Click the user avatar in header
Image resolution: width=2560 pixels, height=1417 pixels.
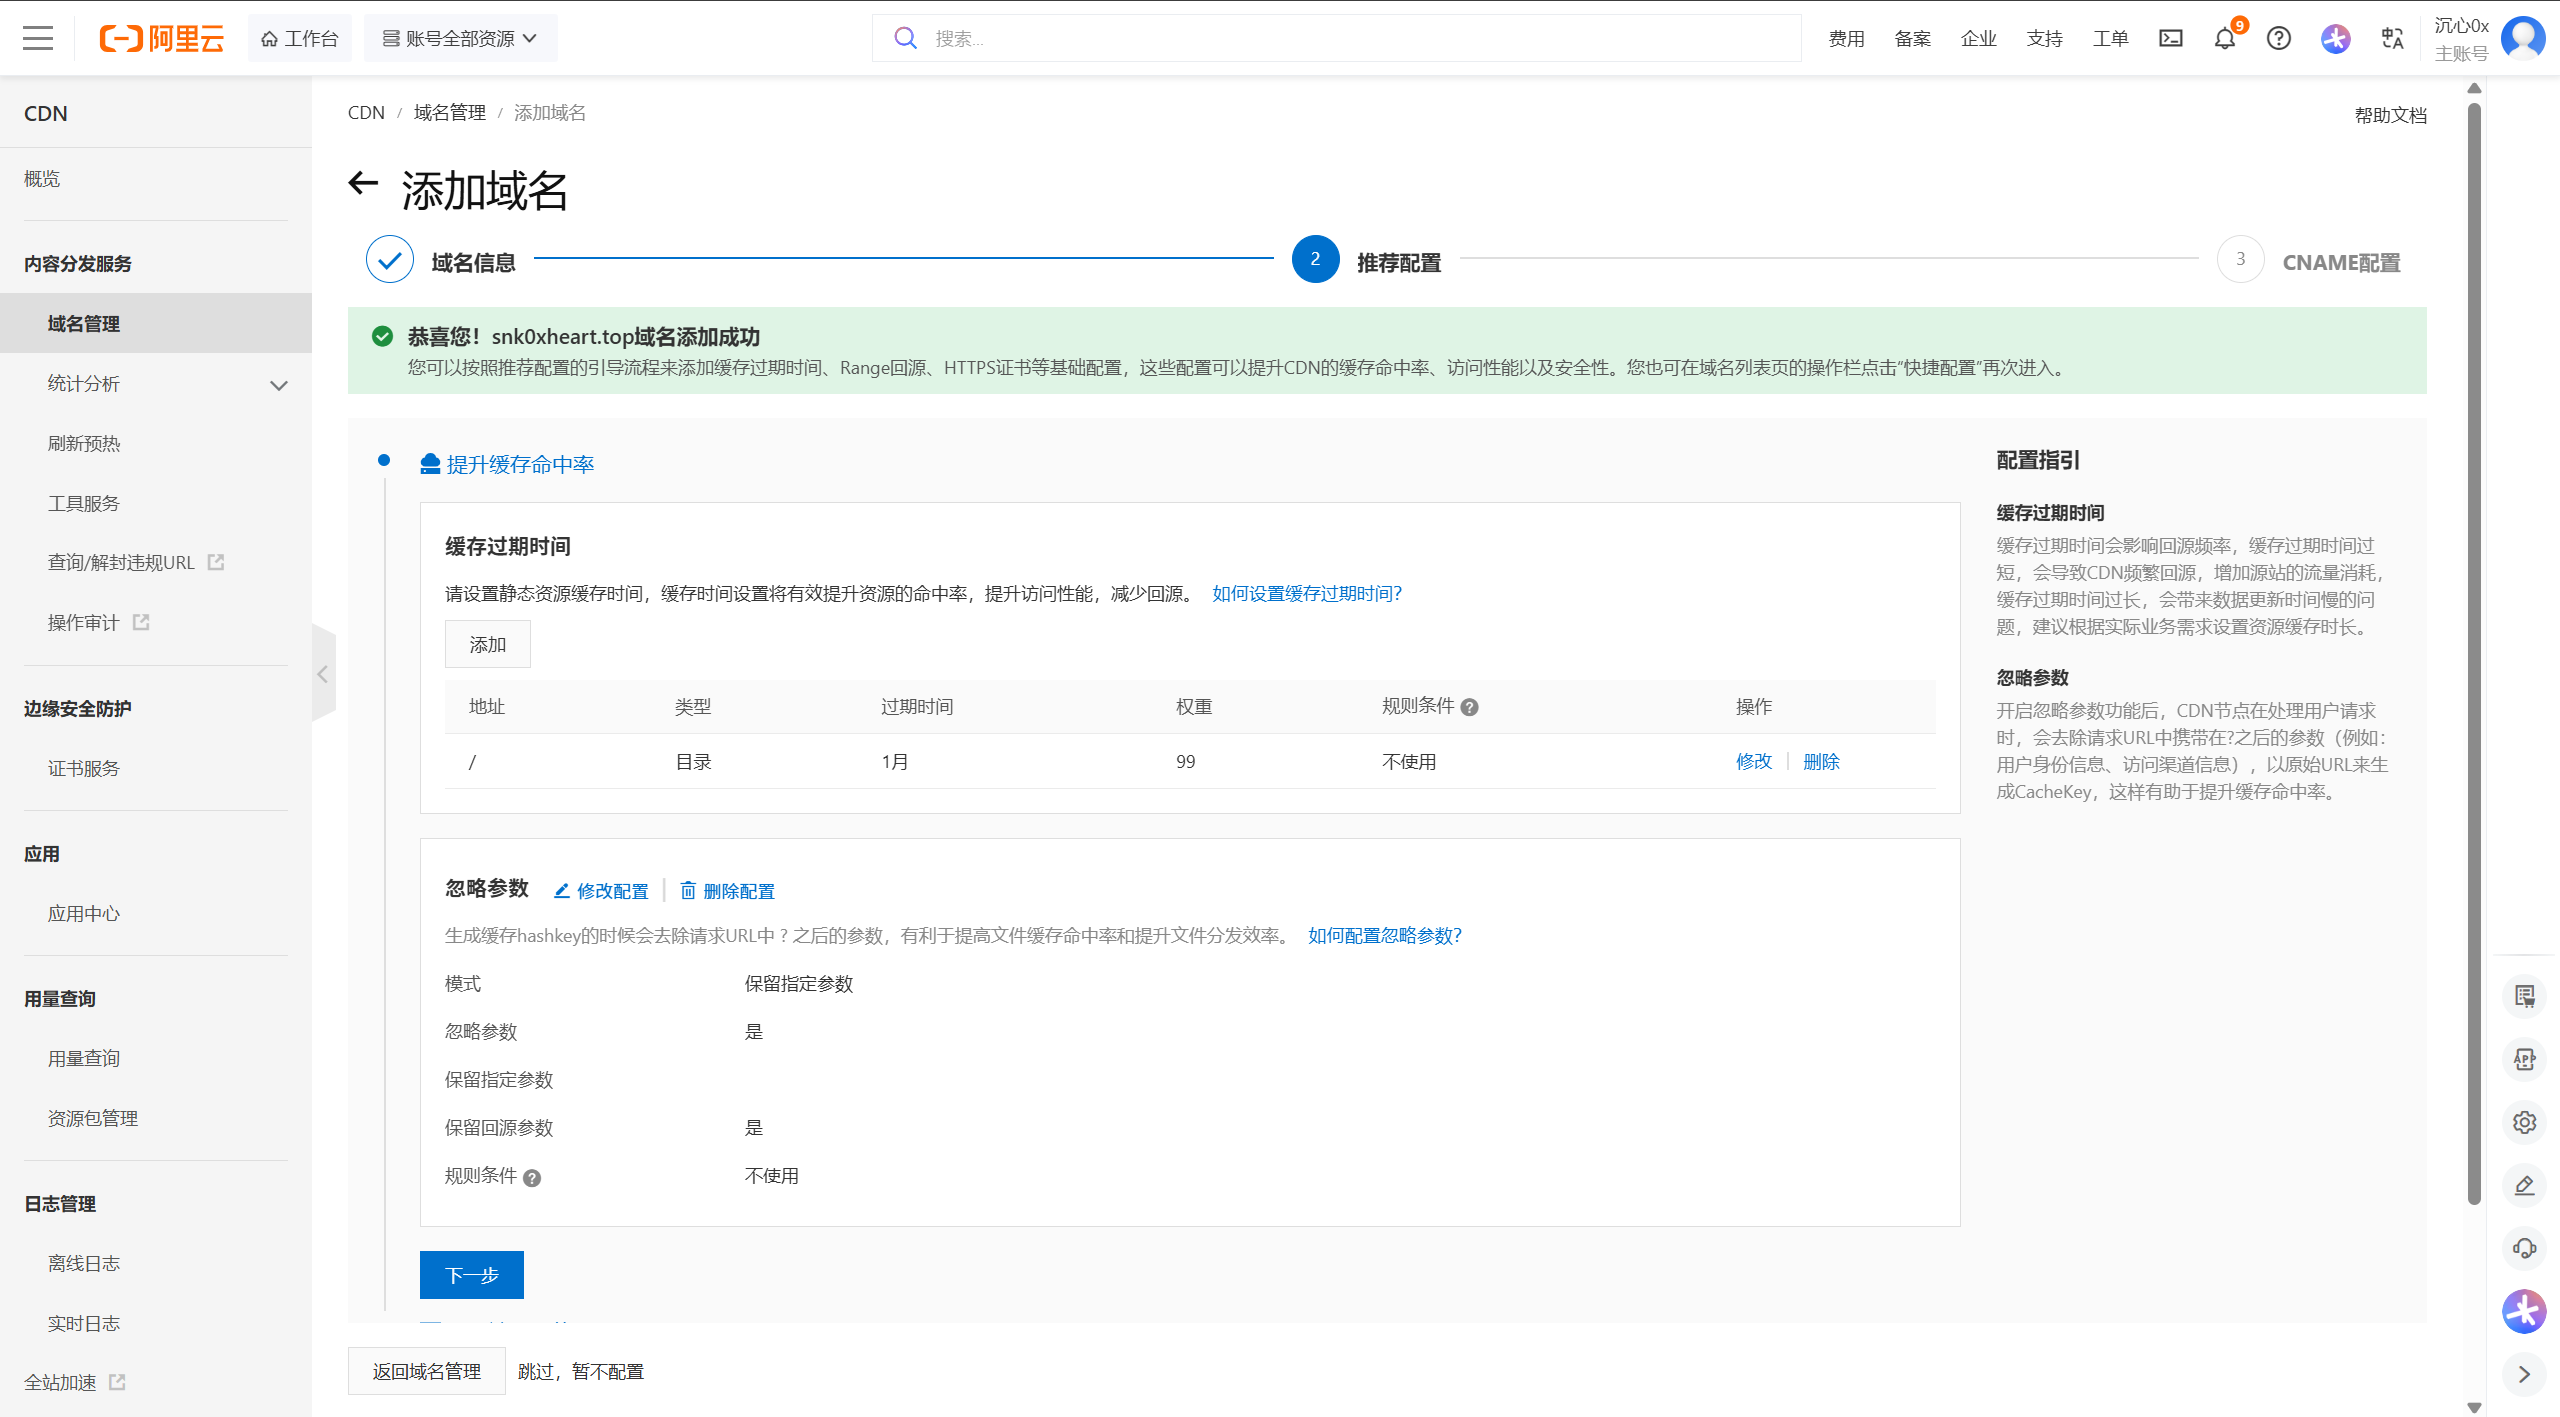(x=2522, y=39)
